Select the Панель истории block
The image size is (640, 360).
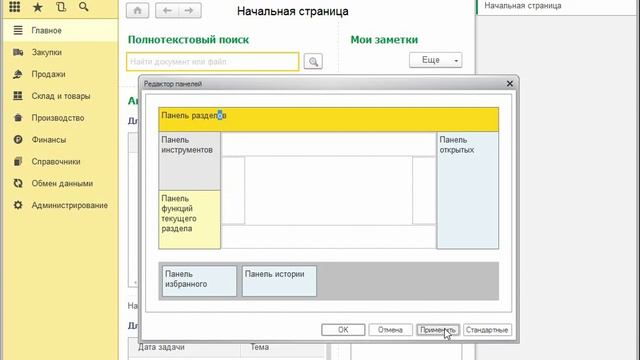tap(279, 281)
